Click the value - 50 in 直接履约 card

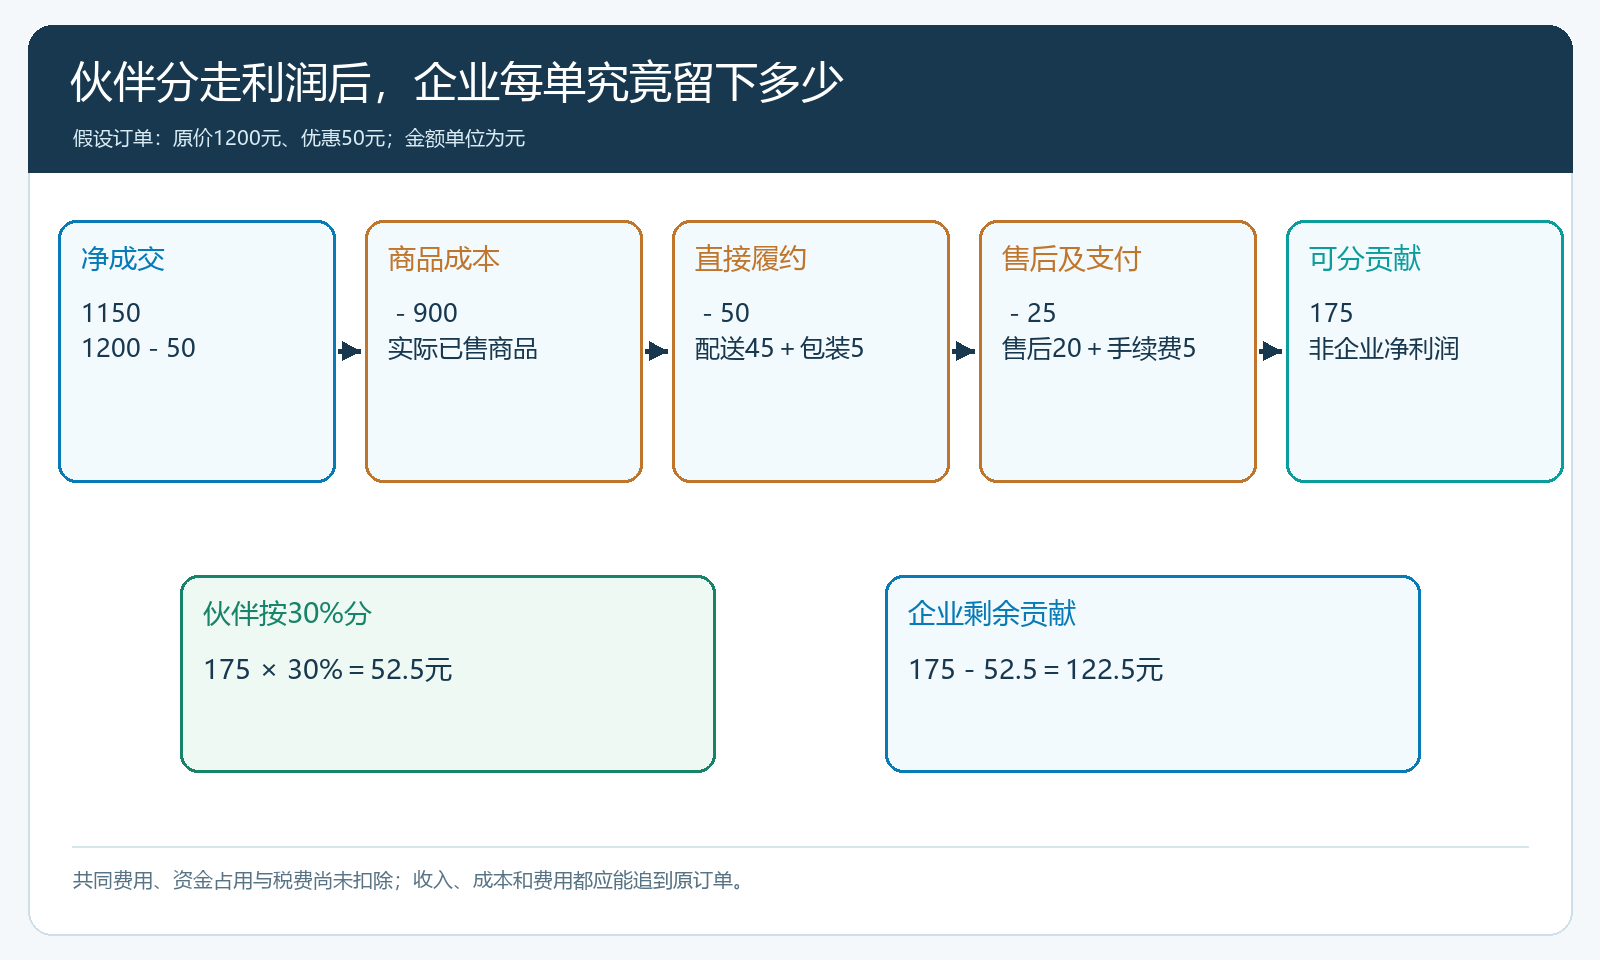726,313
